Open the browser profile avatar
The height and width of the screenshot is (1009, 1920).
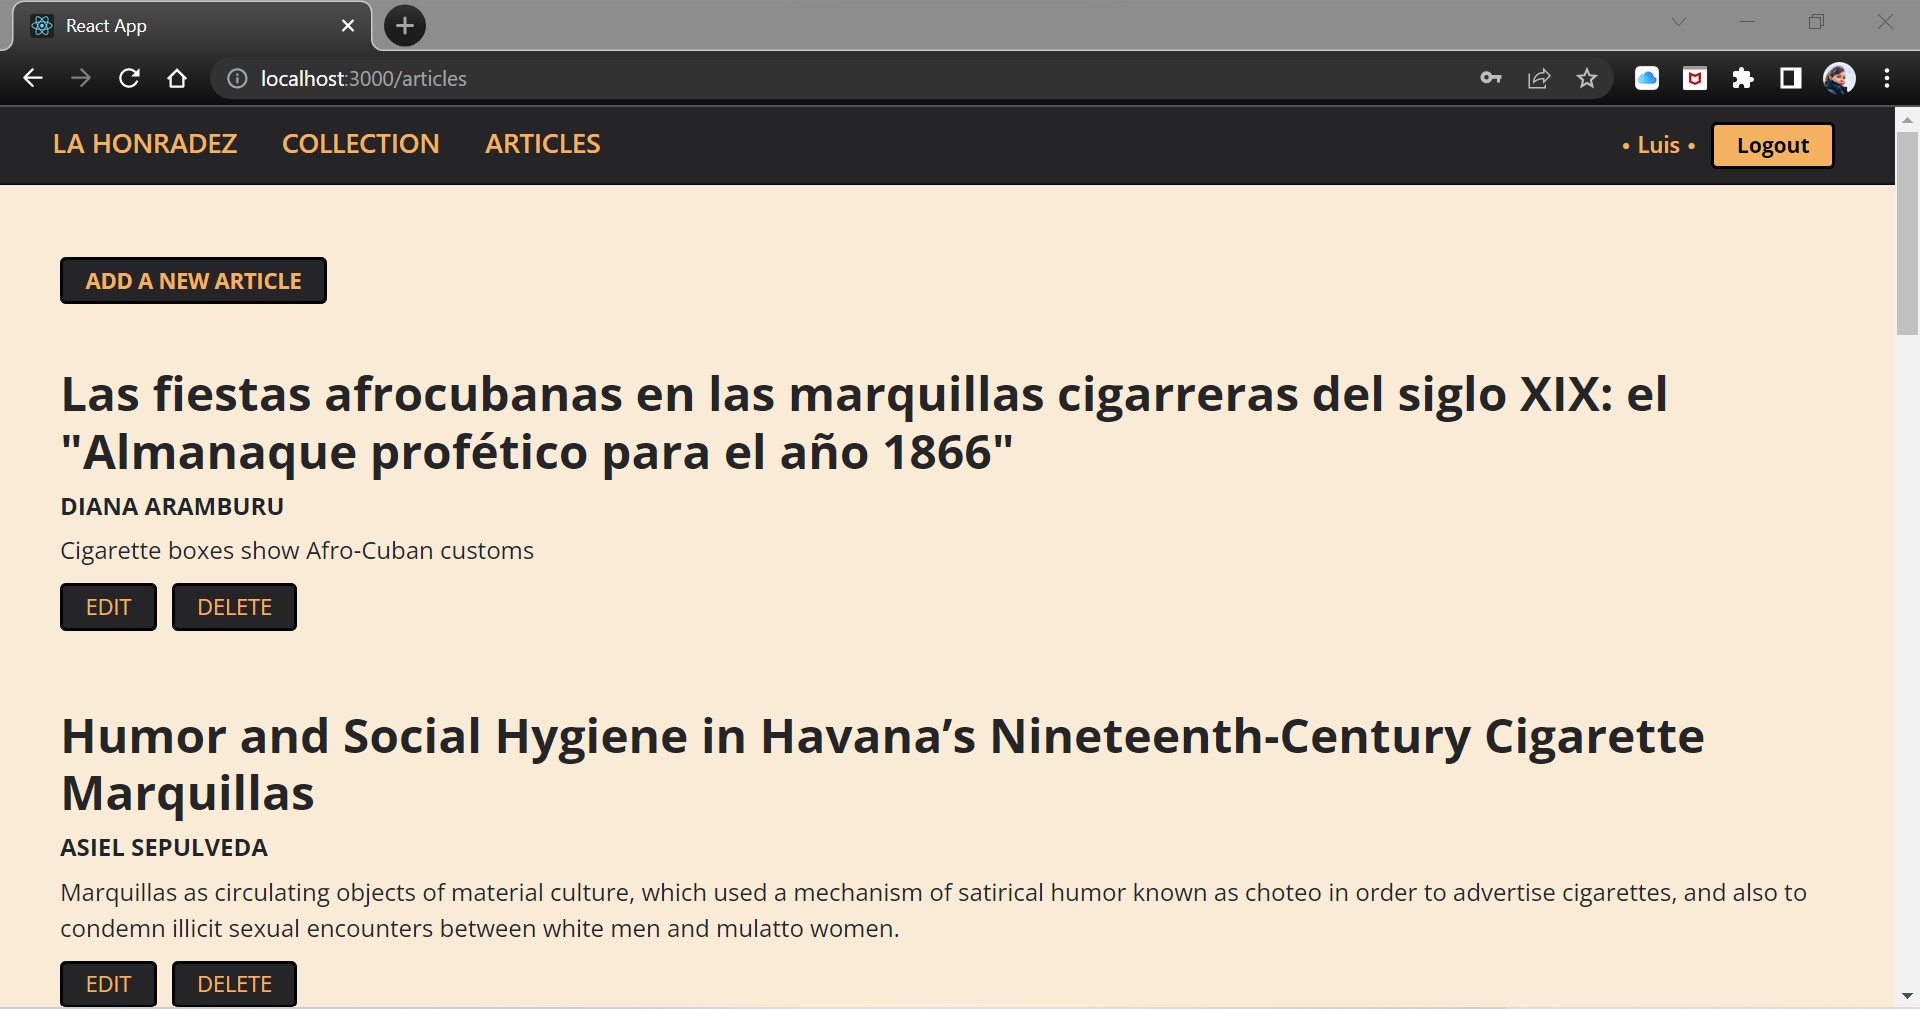tap(1841, 78)
